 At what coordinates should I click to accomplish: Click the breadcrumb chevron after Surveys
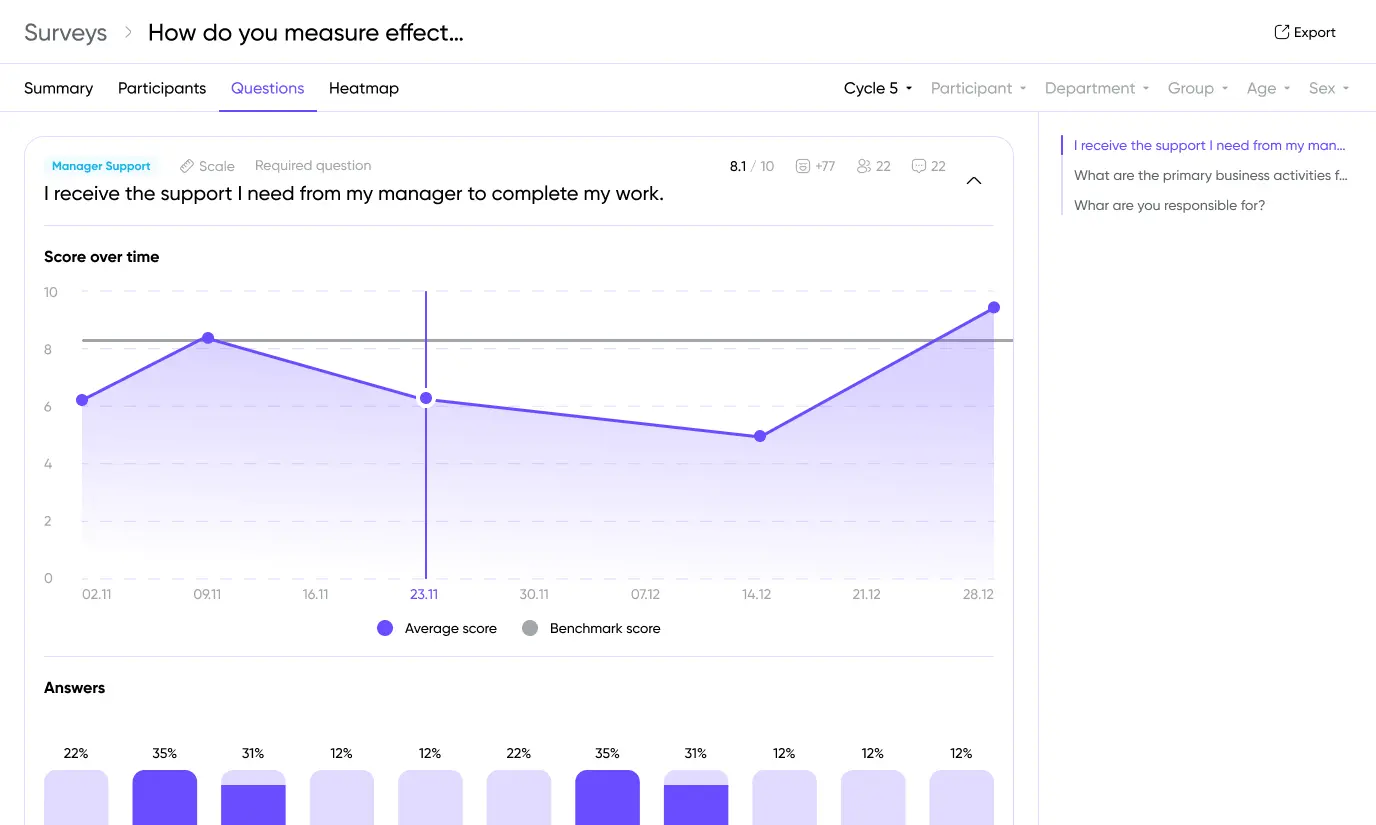click(128, 32)
